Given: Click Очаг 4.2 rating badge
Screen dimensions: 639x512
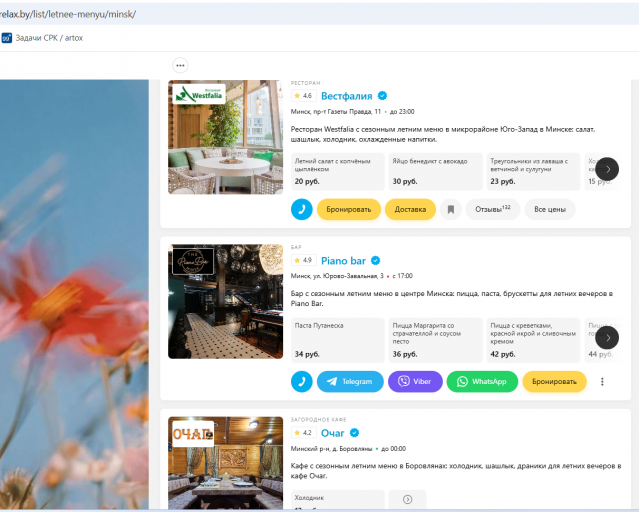Looking at the screenshot, I should [x=304, y=433].
